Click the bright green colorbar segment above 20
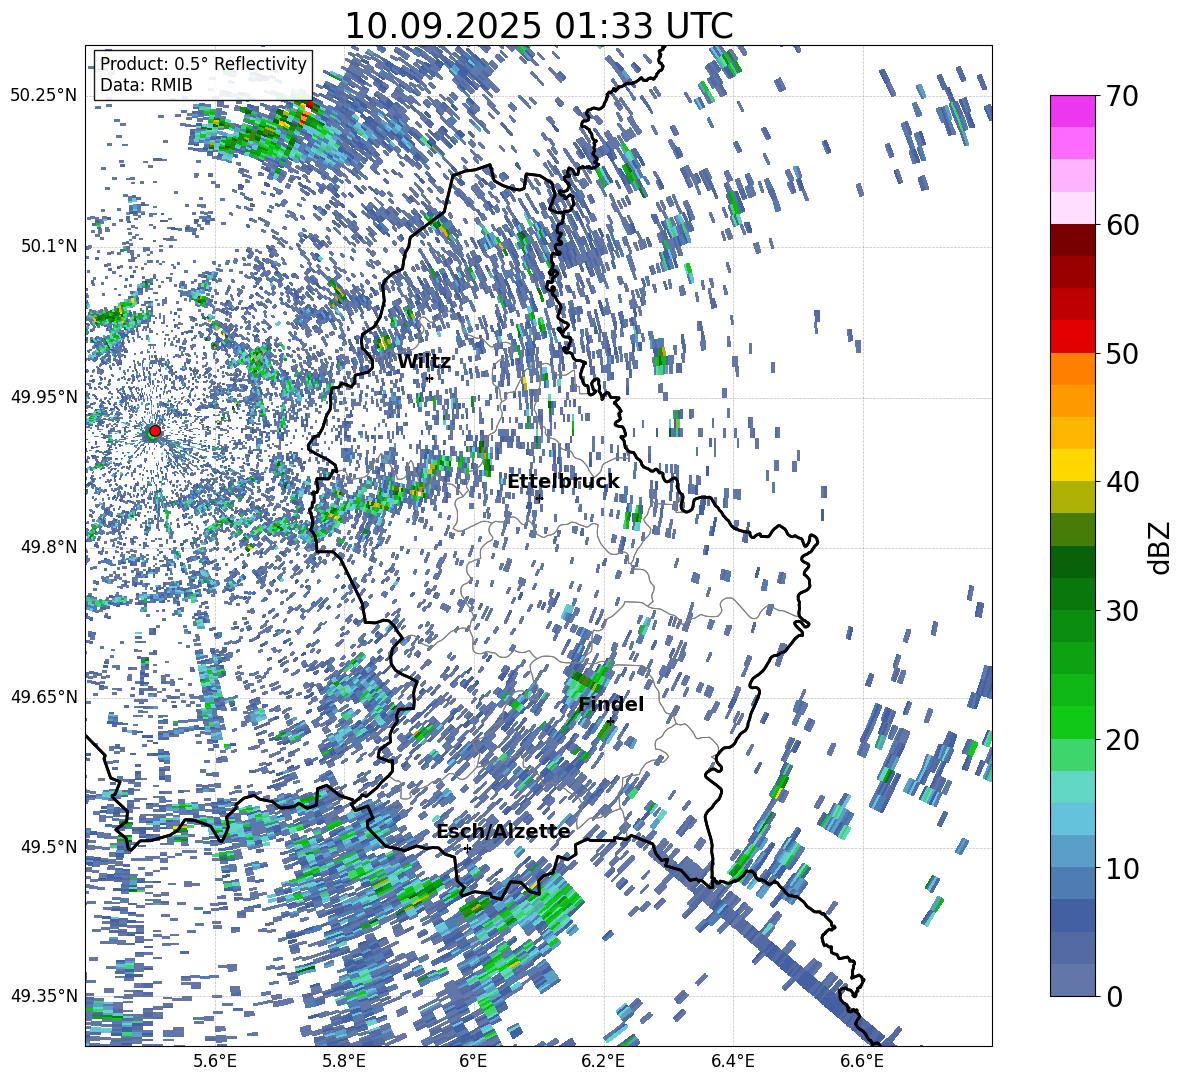The width and height of the screenshot is (1184, 1081). [x=1072, y=722]
